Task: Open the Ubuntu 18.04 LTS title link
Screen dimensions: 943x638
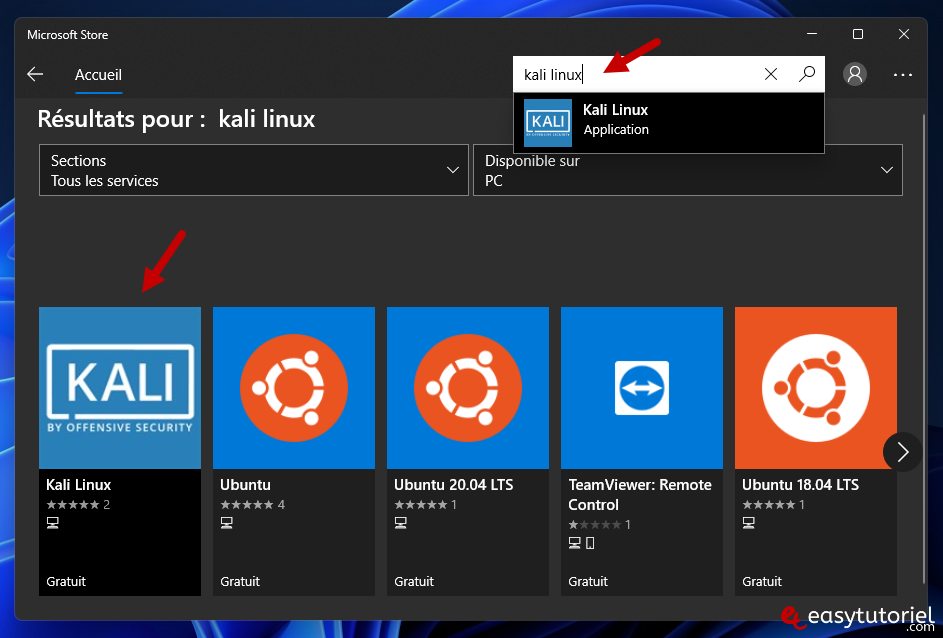Action: click(x=800, y=485)
